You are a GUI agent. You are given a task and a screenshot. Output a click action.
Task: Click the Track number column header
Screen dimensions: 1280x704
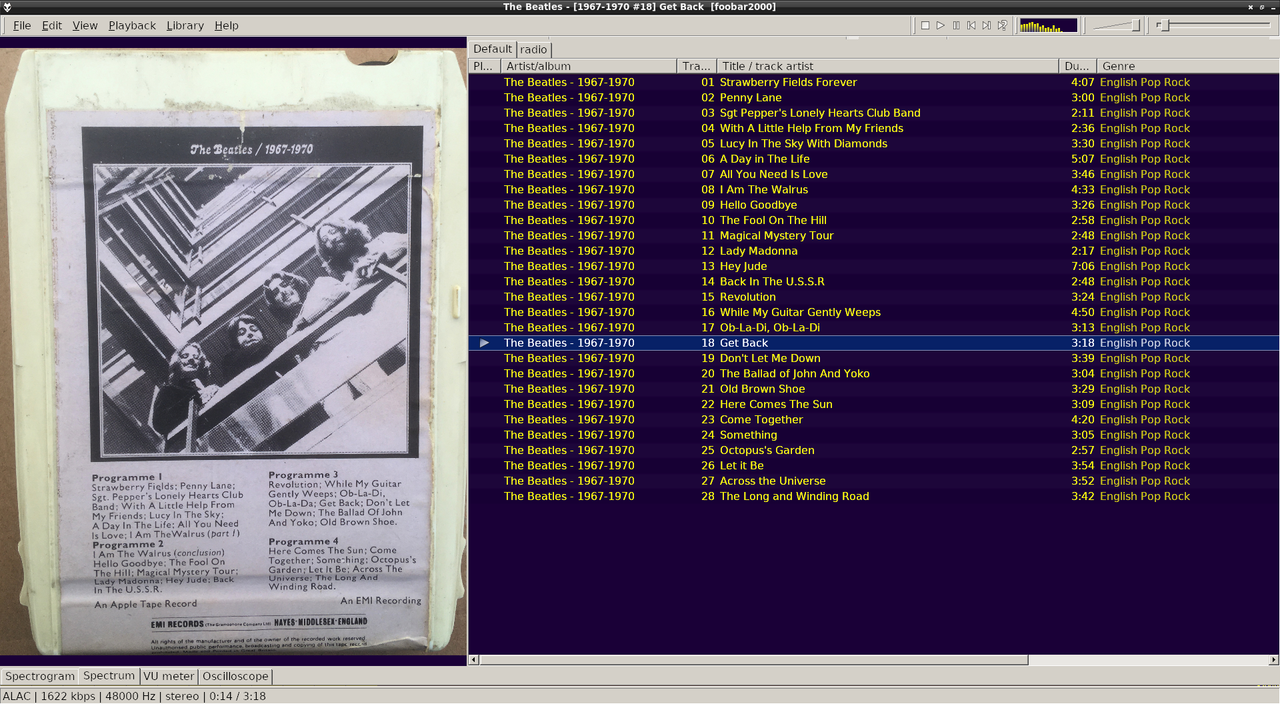tap(697, 66)
